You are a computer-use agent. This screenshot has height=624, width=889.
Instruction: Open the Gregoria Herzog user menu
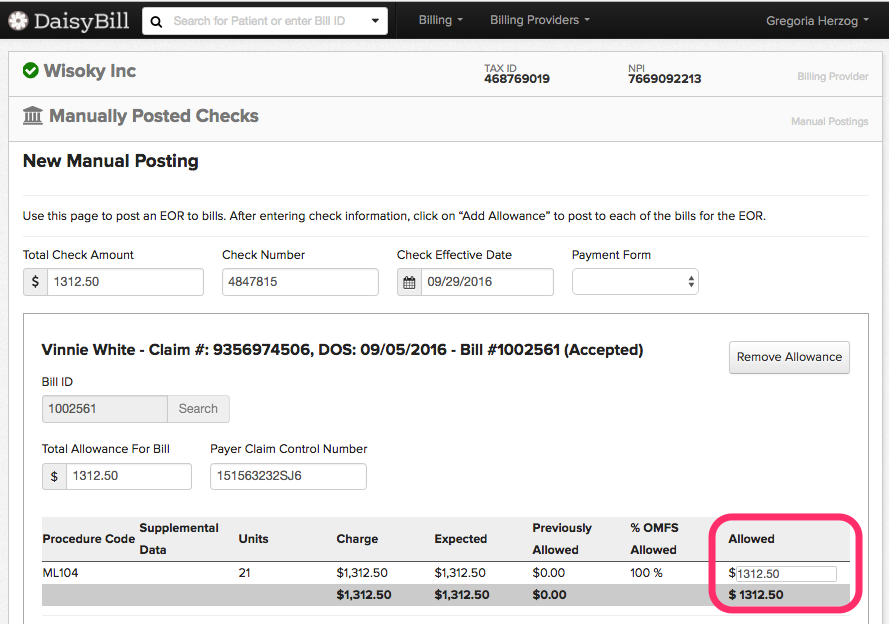pyautogui.click(x=817, y=21)
